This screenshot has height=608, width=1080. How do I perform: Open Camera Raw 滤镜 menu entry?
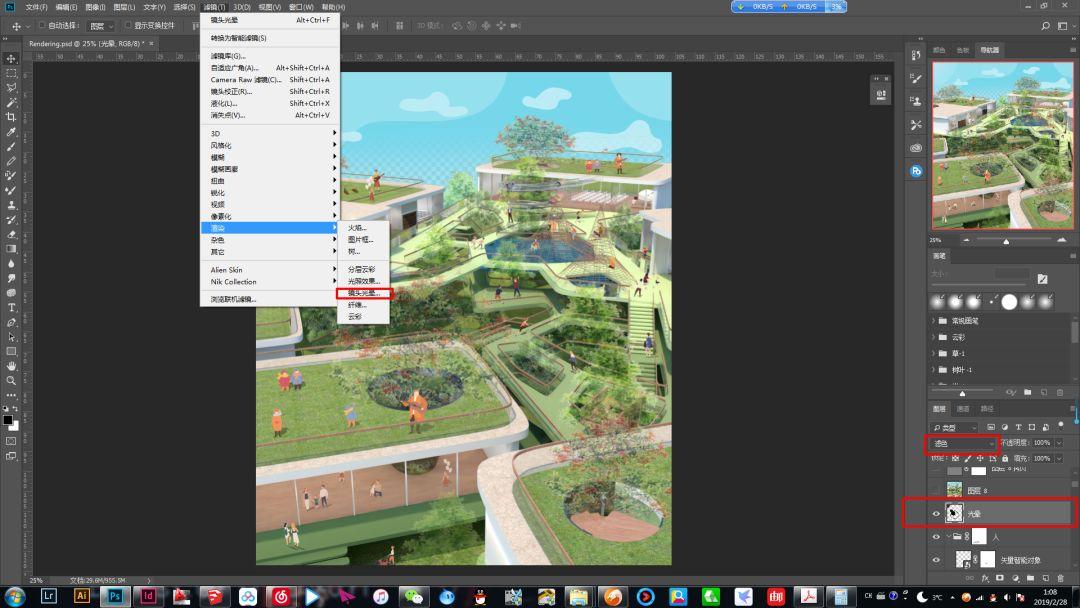tap(270, 80)
